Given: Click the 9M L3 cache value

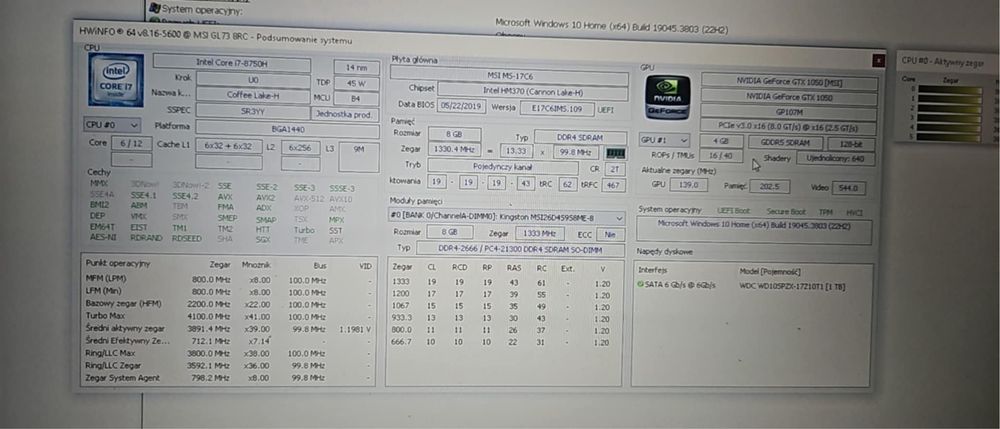Looking at the screenshot, I should [x=358, y=157].
